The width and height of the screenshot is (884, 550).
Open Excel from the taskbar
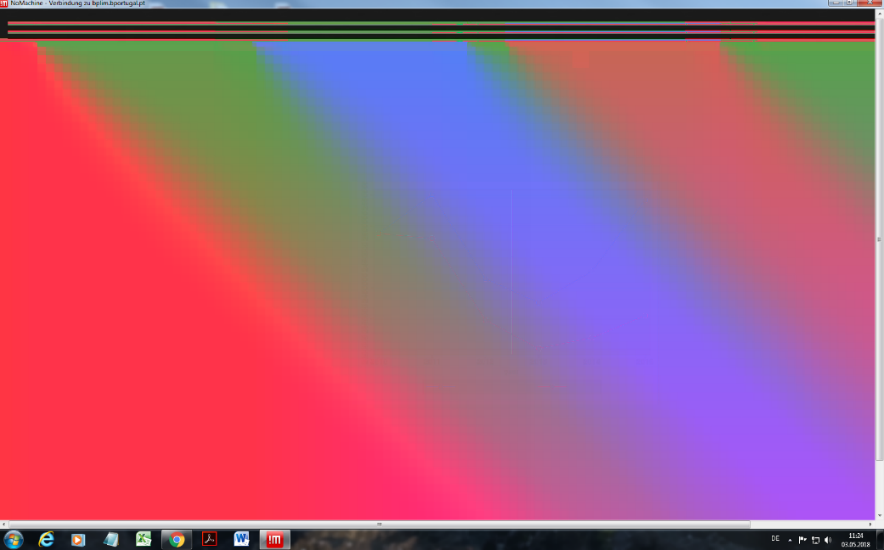(144, 539)
